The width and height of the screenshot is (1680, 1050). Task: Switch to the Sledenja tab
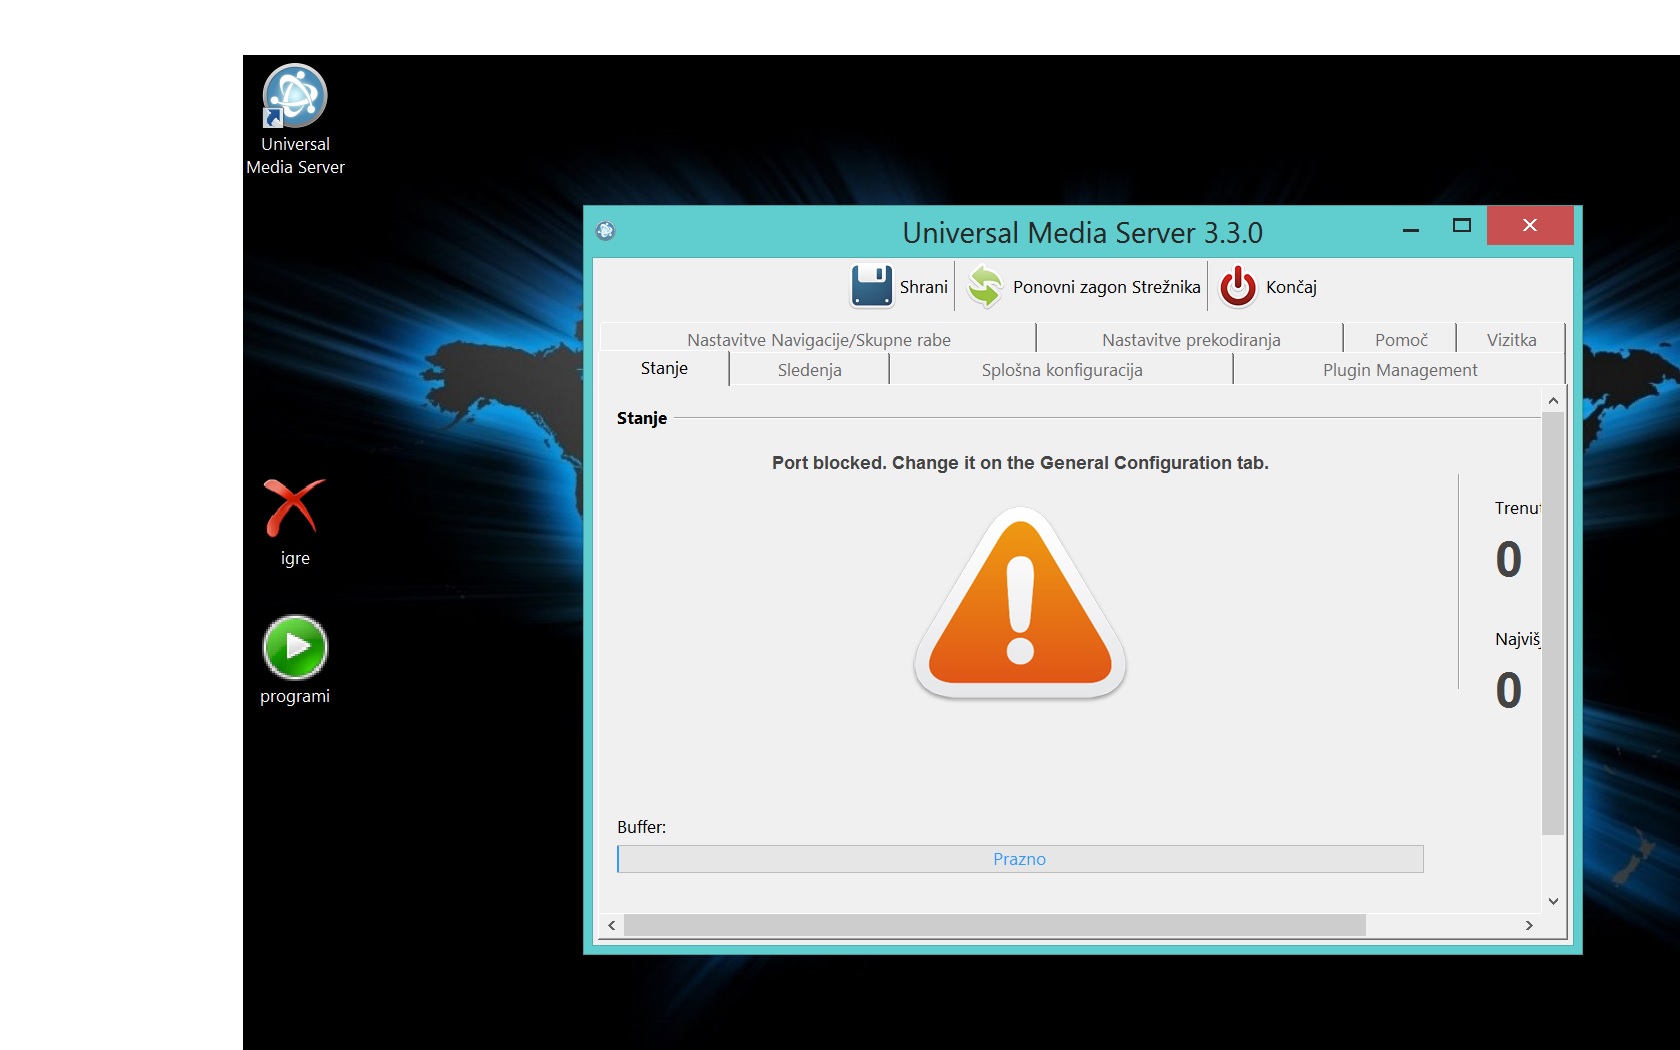(x=809, y=369)
